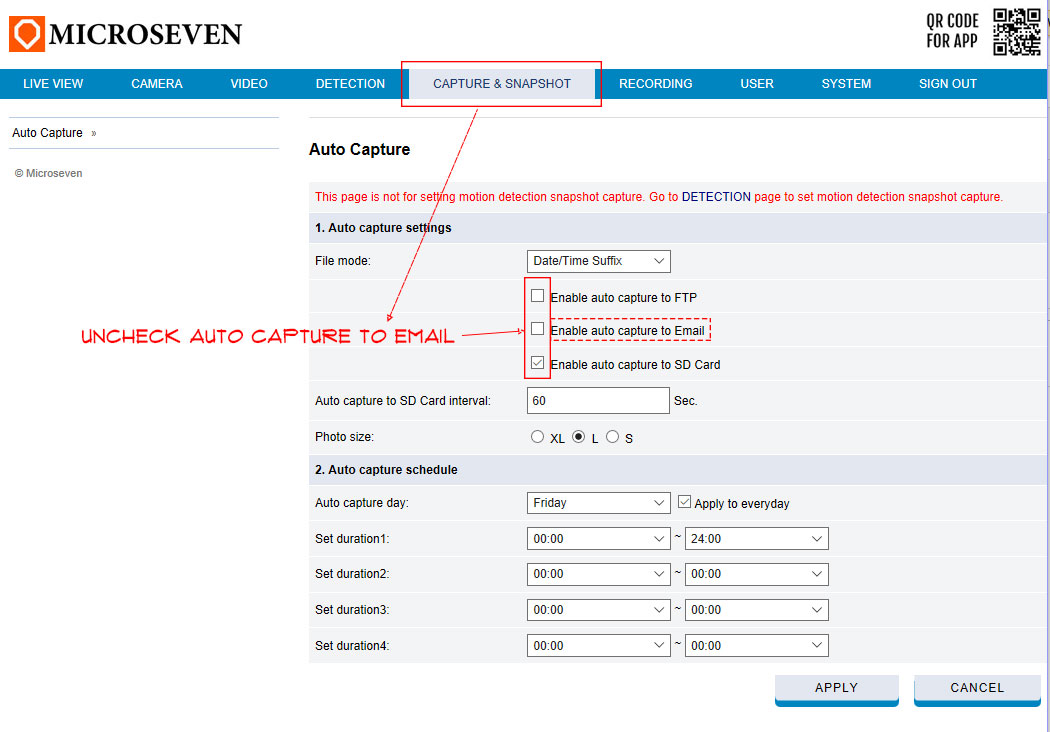Open the SYSTEM tab
Screen dimensions: 1050x732
846,84
